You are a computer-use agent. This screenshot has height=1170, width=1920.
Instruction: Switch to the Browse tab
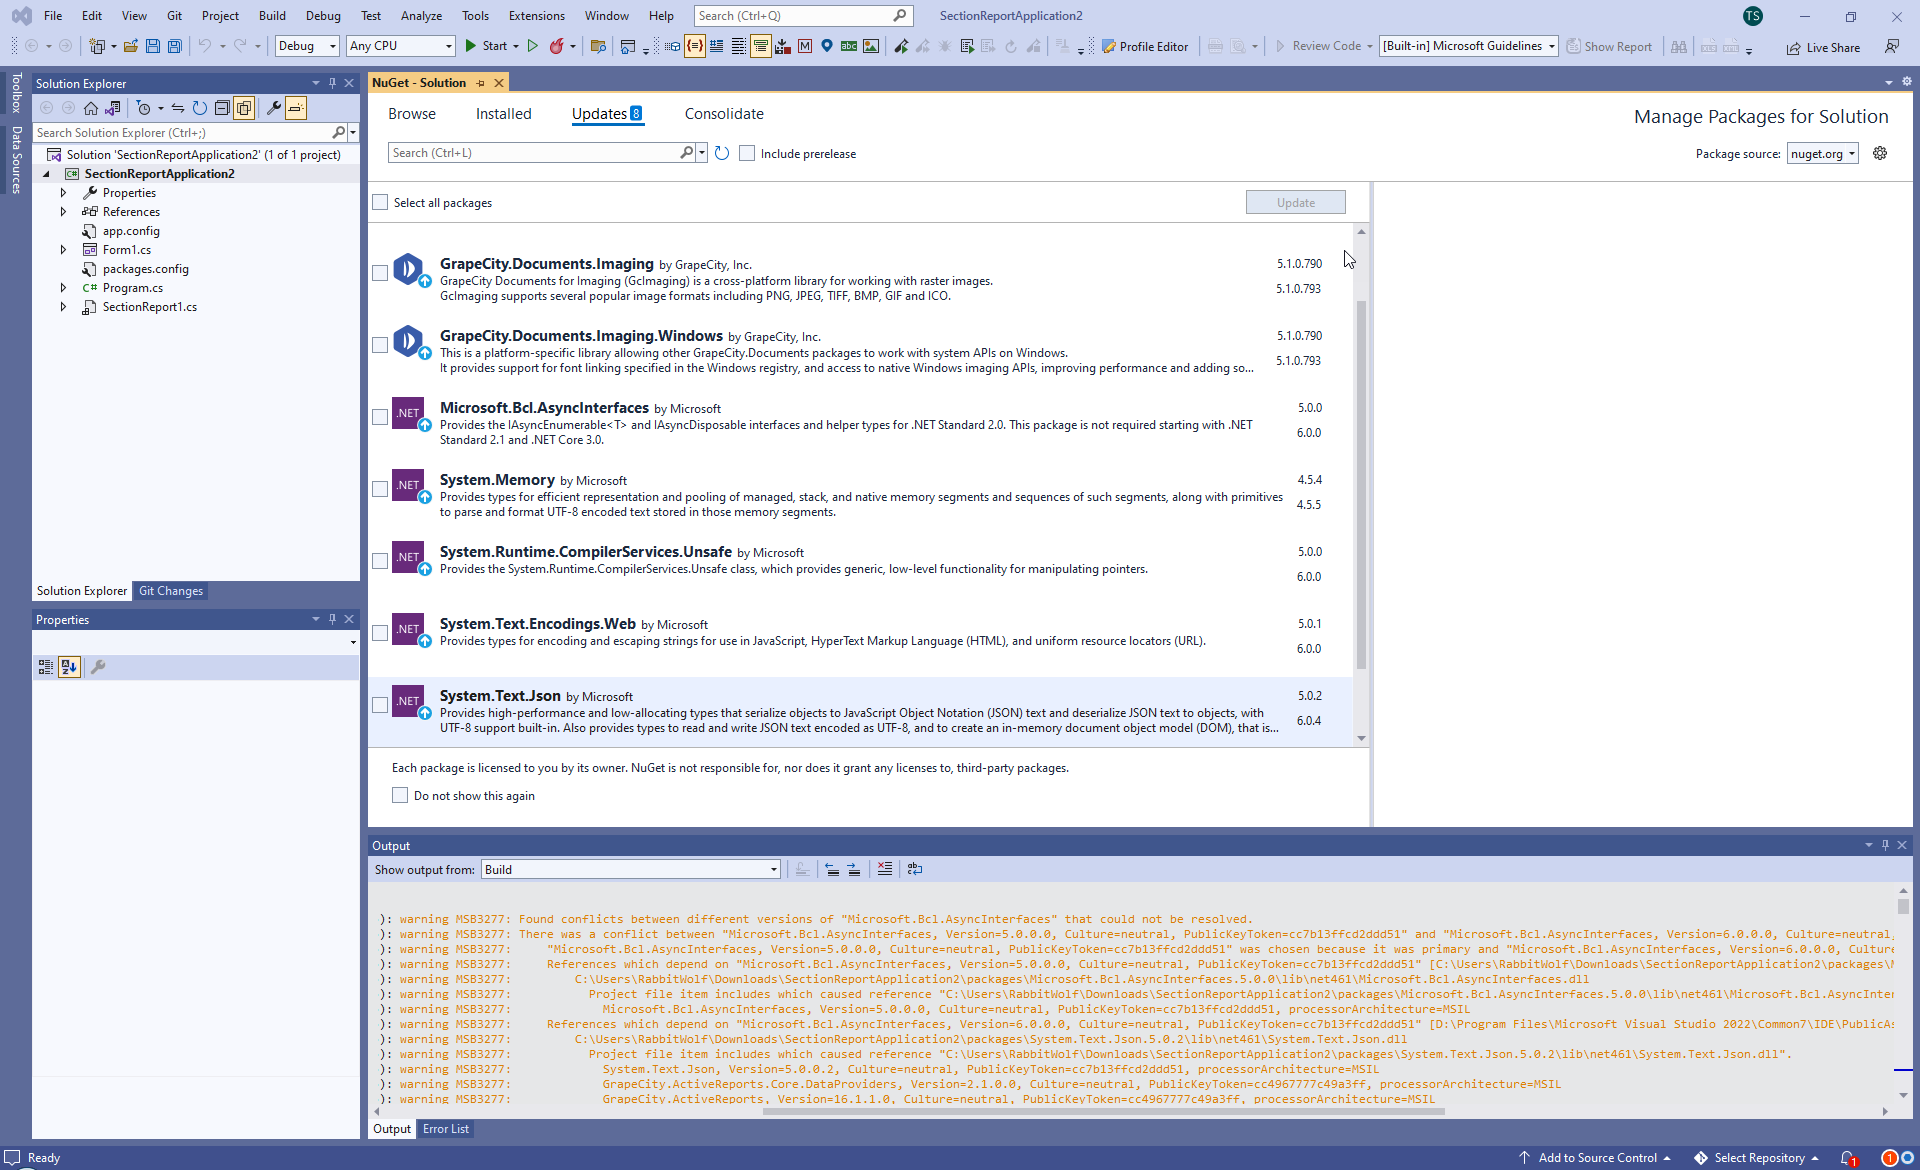[412, 114]
